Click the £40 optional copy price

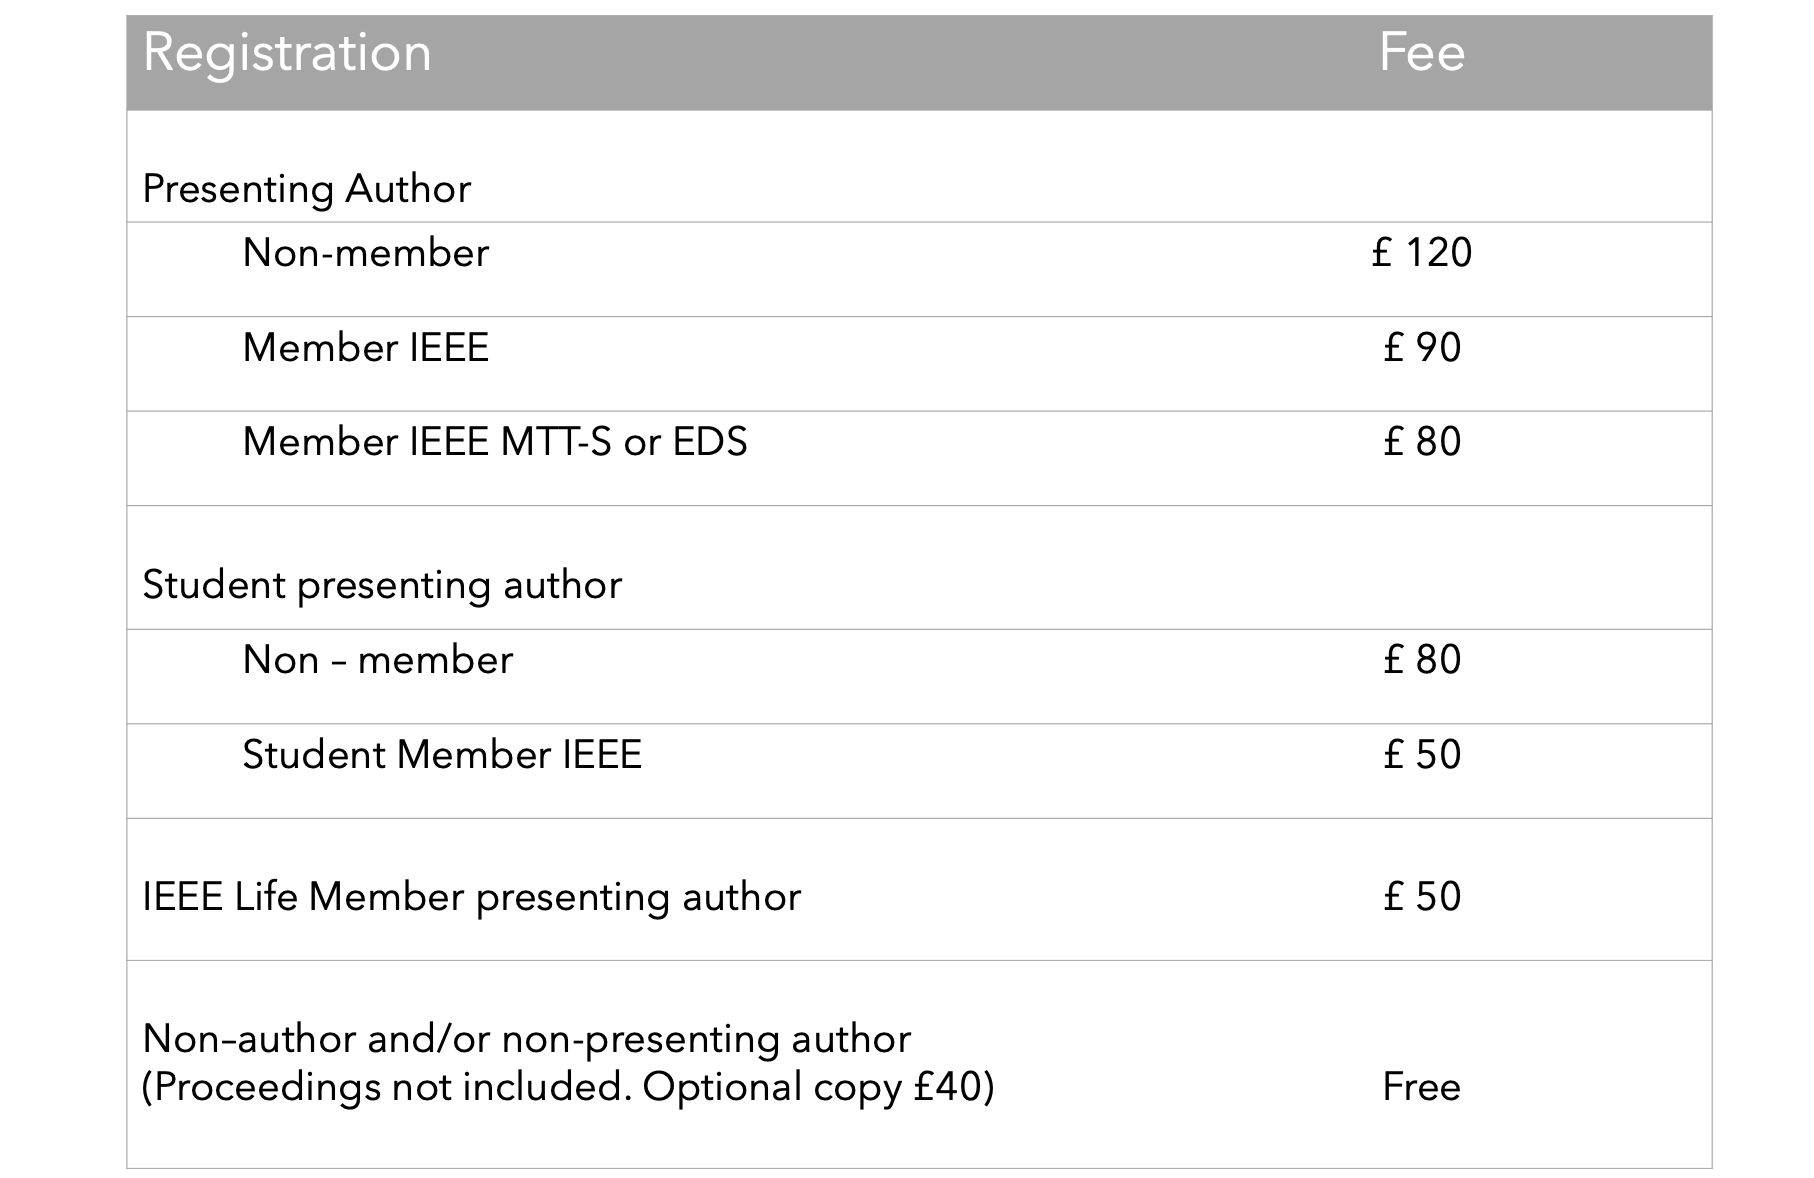click(949, 1088)
